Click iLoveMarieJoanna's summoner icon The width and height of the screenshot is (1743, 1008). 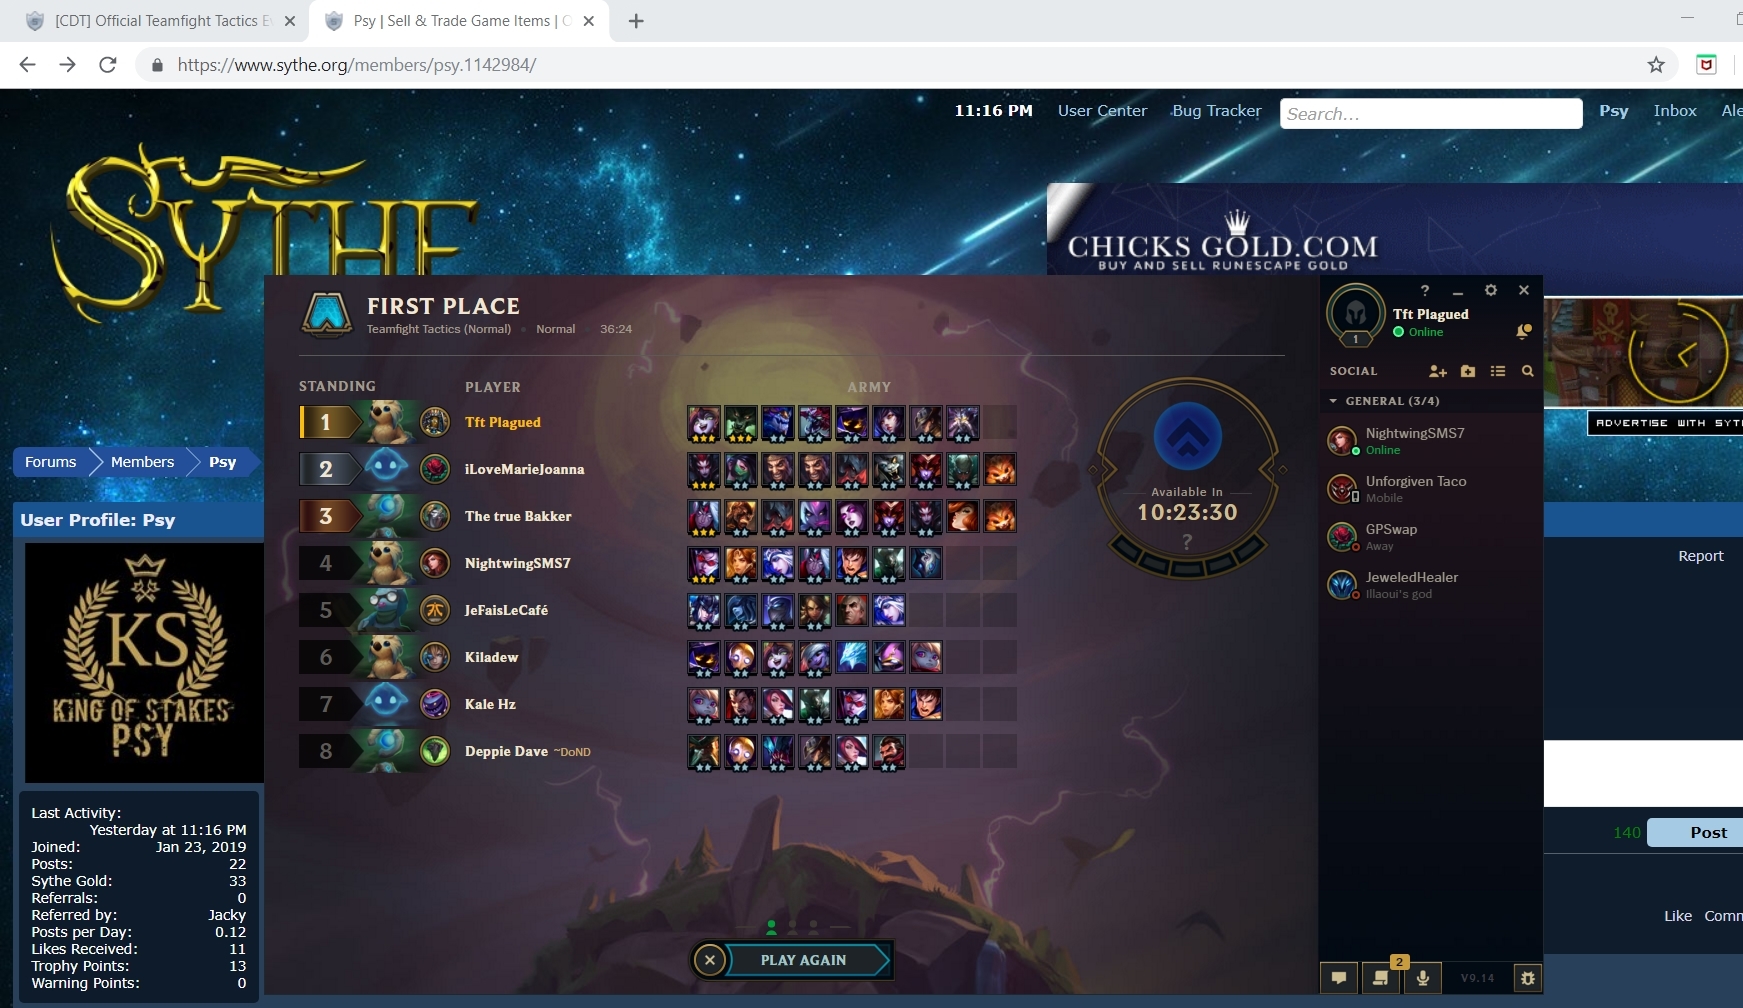click(x=434, y=469)
